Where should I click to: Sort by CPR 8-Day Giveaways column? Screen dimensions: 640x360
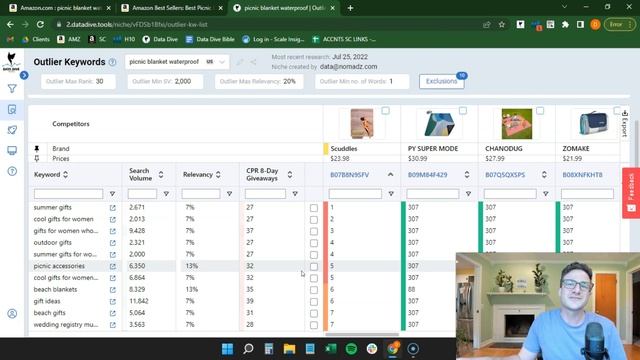(x=290, y=175)
